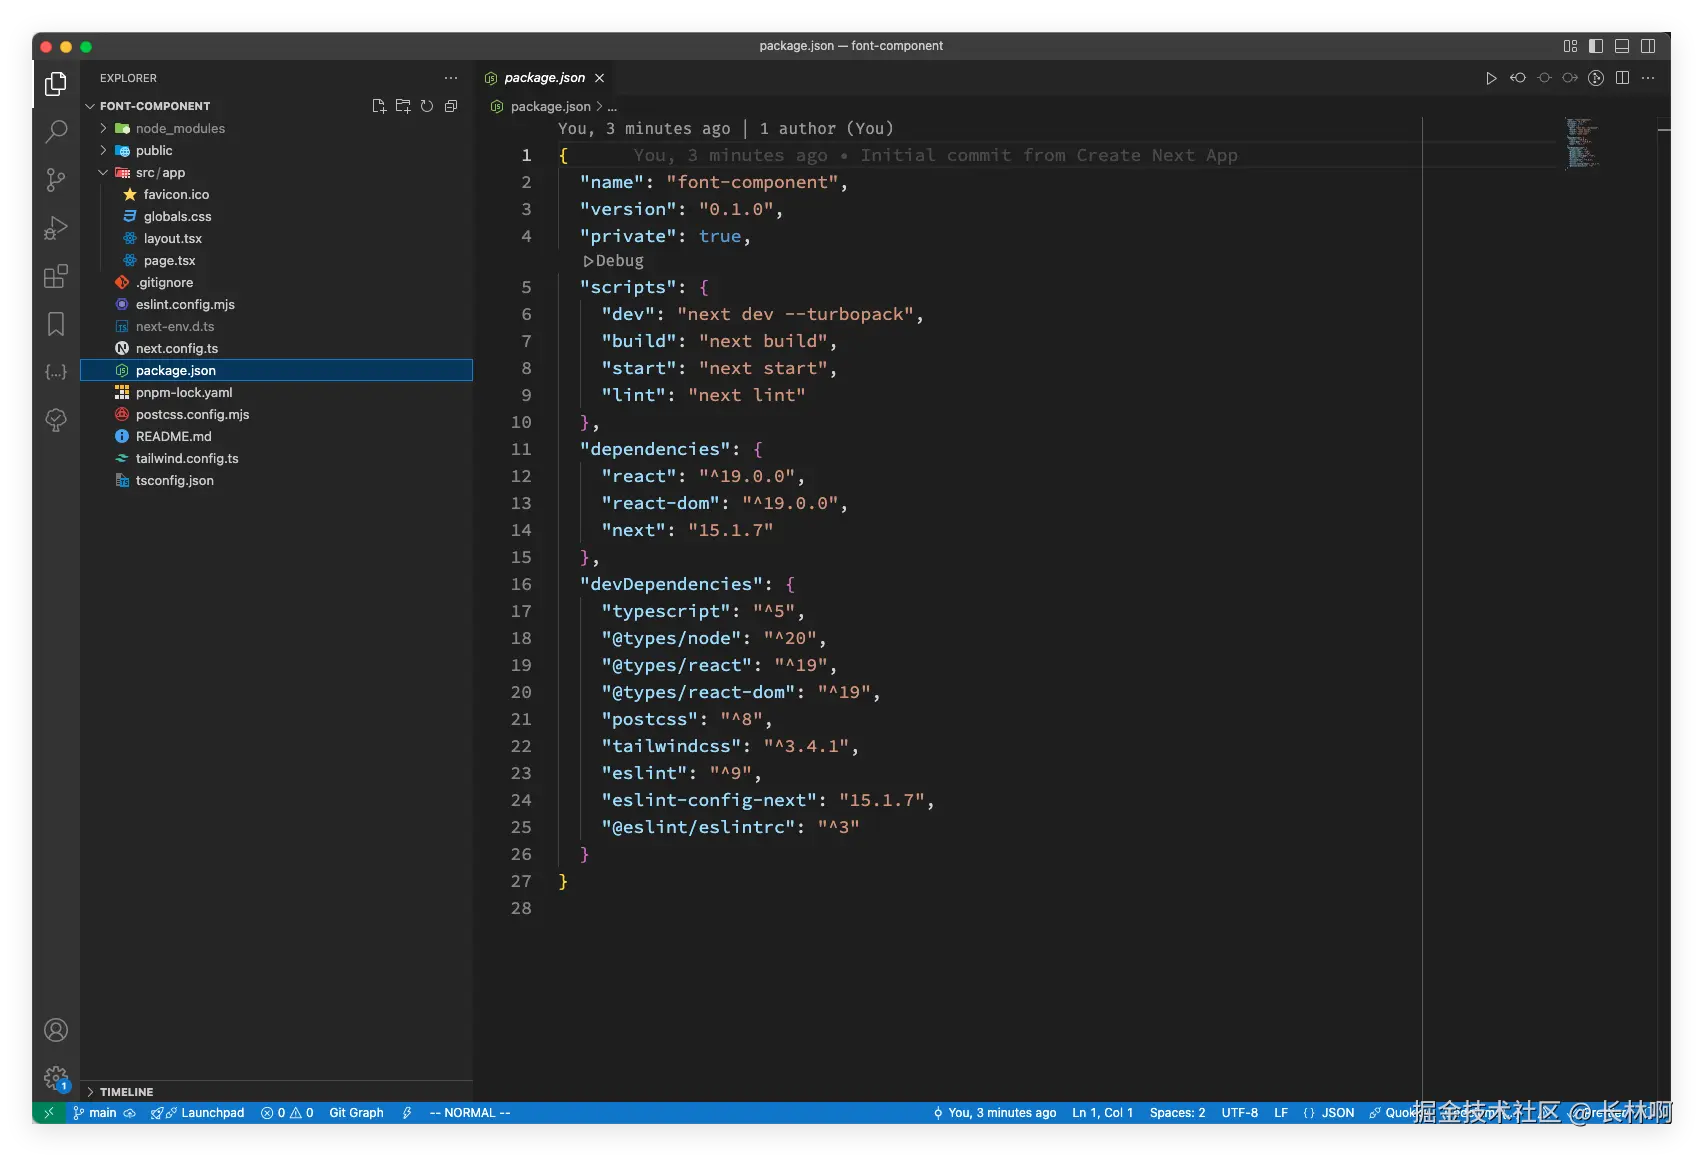Image resolution: width=1703 pixels, height=1156 pixels.
Task: Click the Split Editor Right icon
Action: coord(1622,78)
